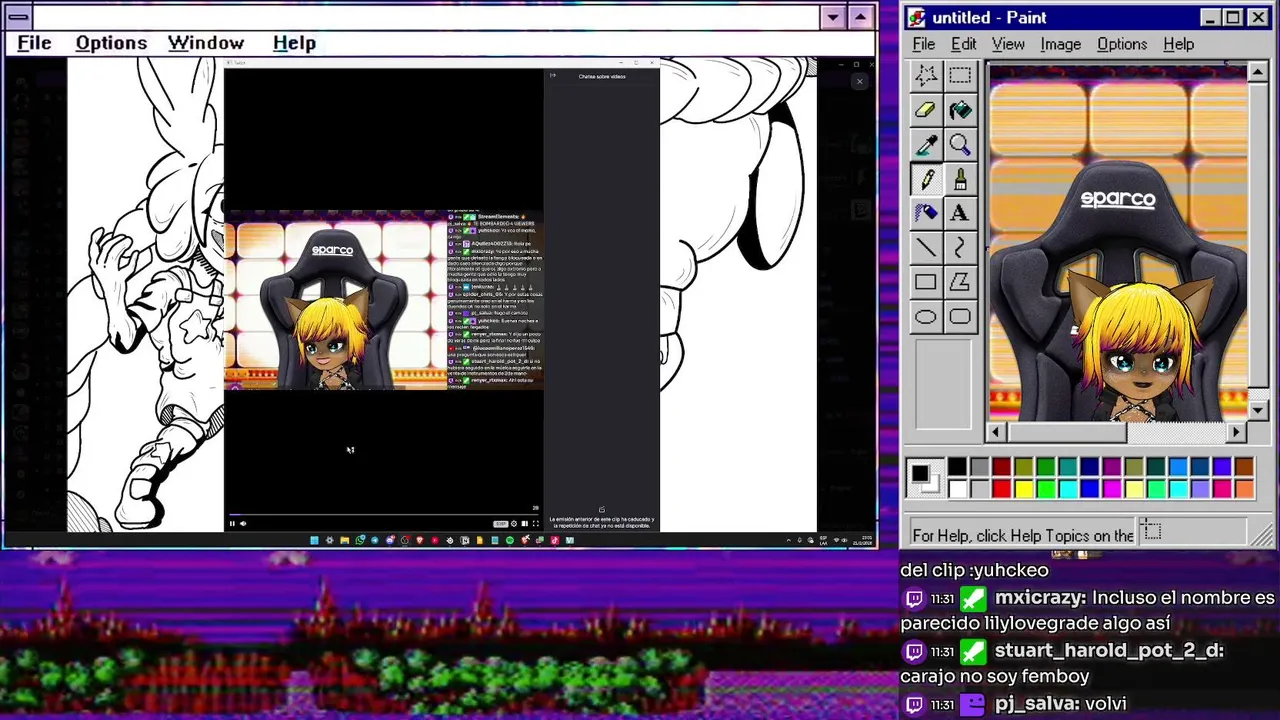Screen dimensions: 1280x720
Task: Click Paint canvas scroll up arrow
Action: [x=1257, y=73]
